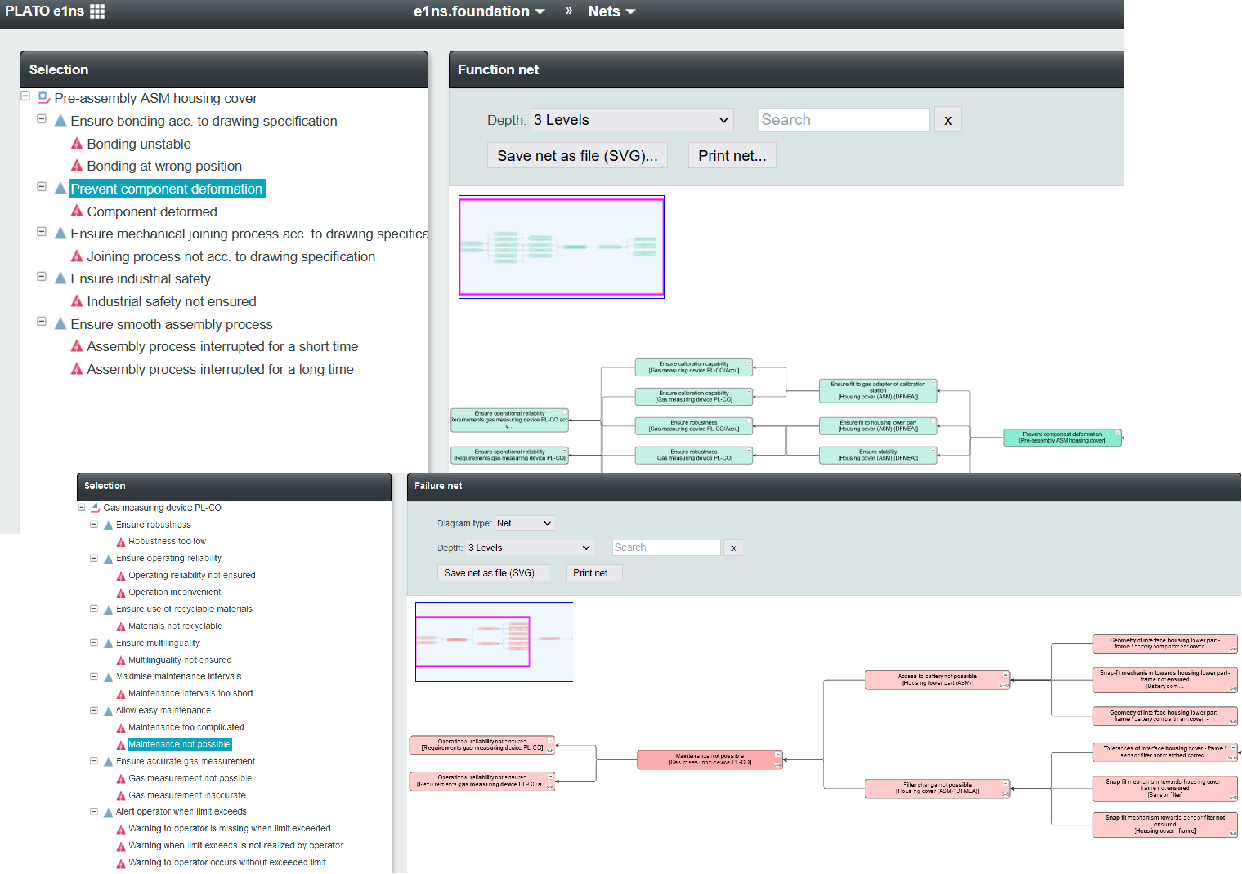This screenshot has height=874, width=1242.
Task: Click Pre-assembly ASM housing cover root icon
Action: [43, 98]
